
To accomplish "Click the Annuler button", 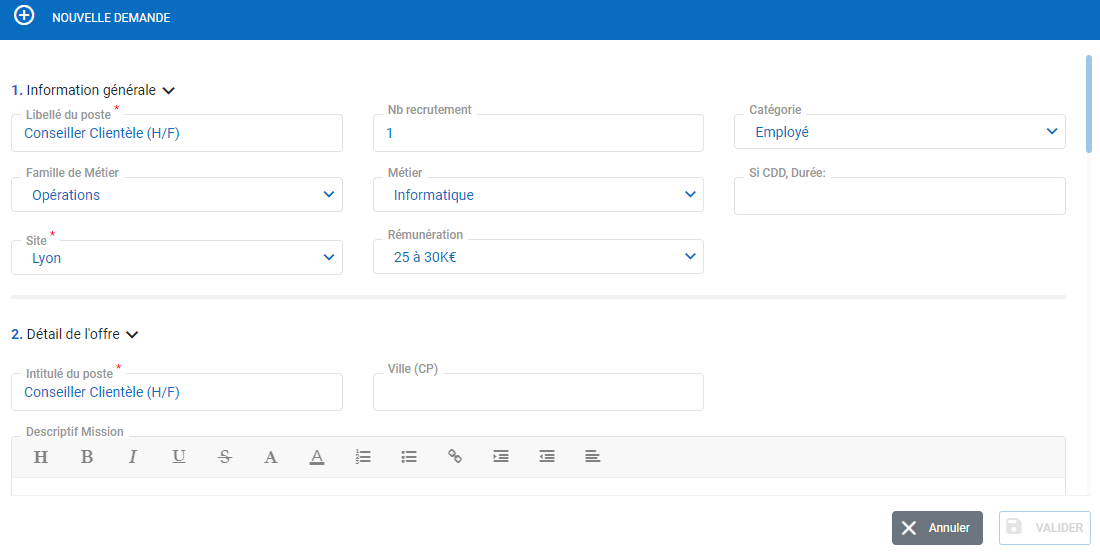I will (x=937, y=528).
